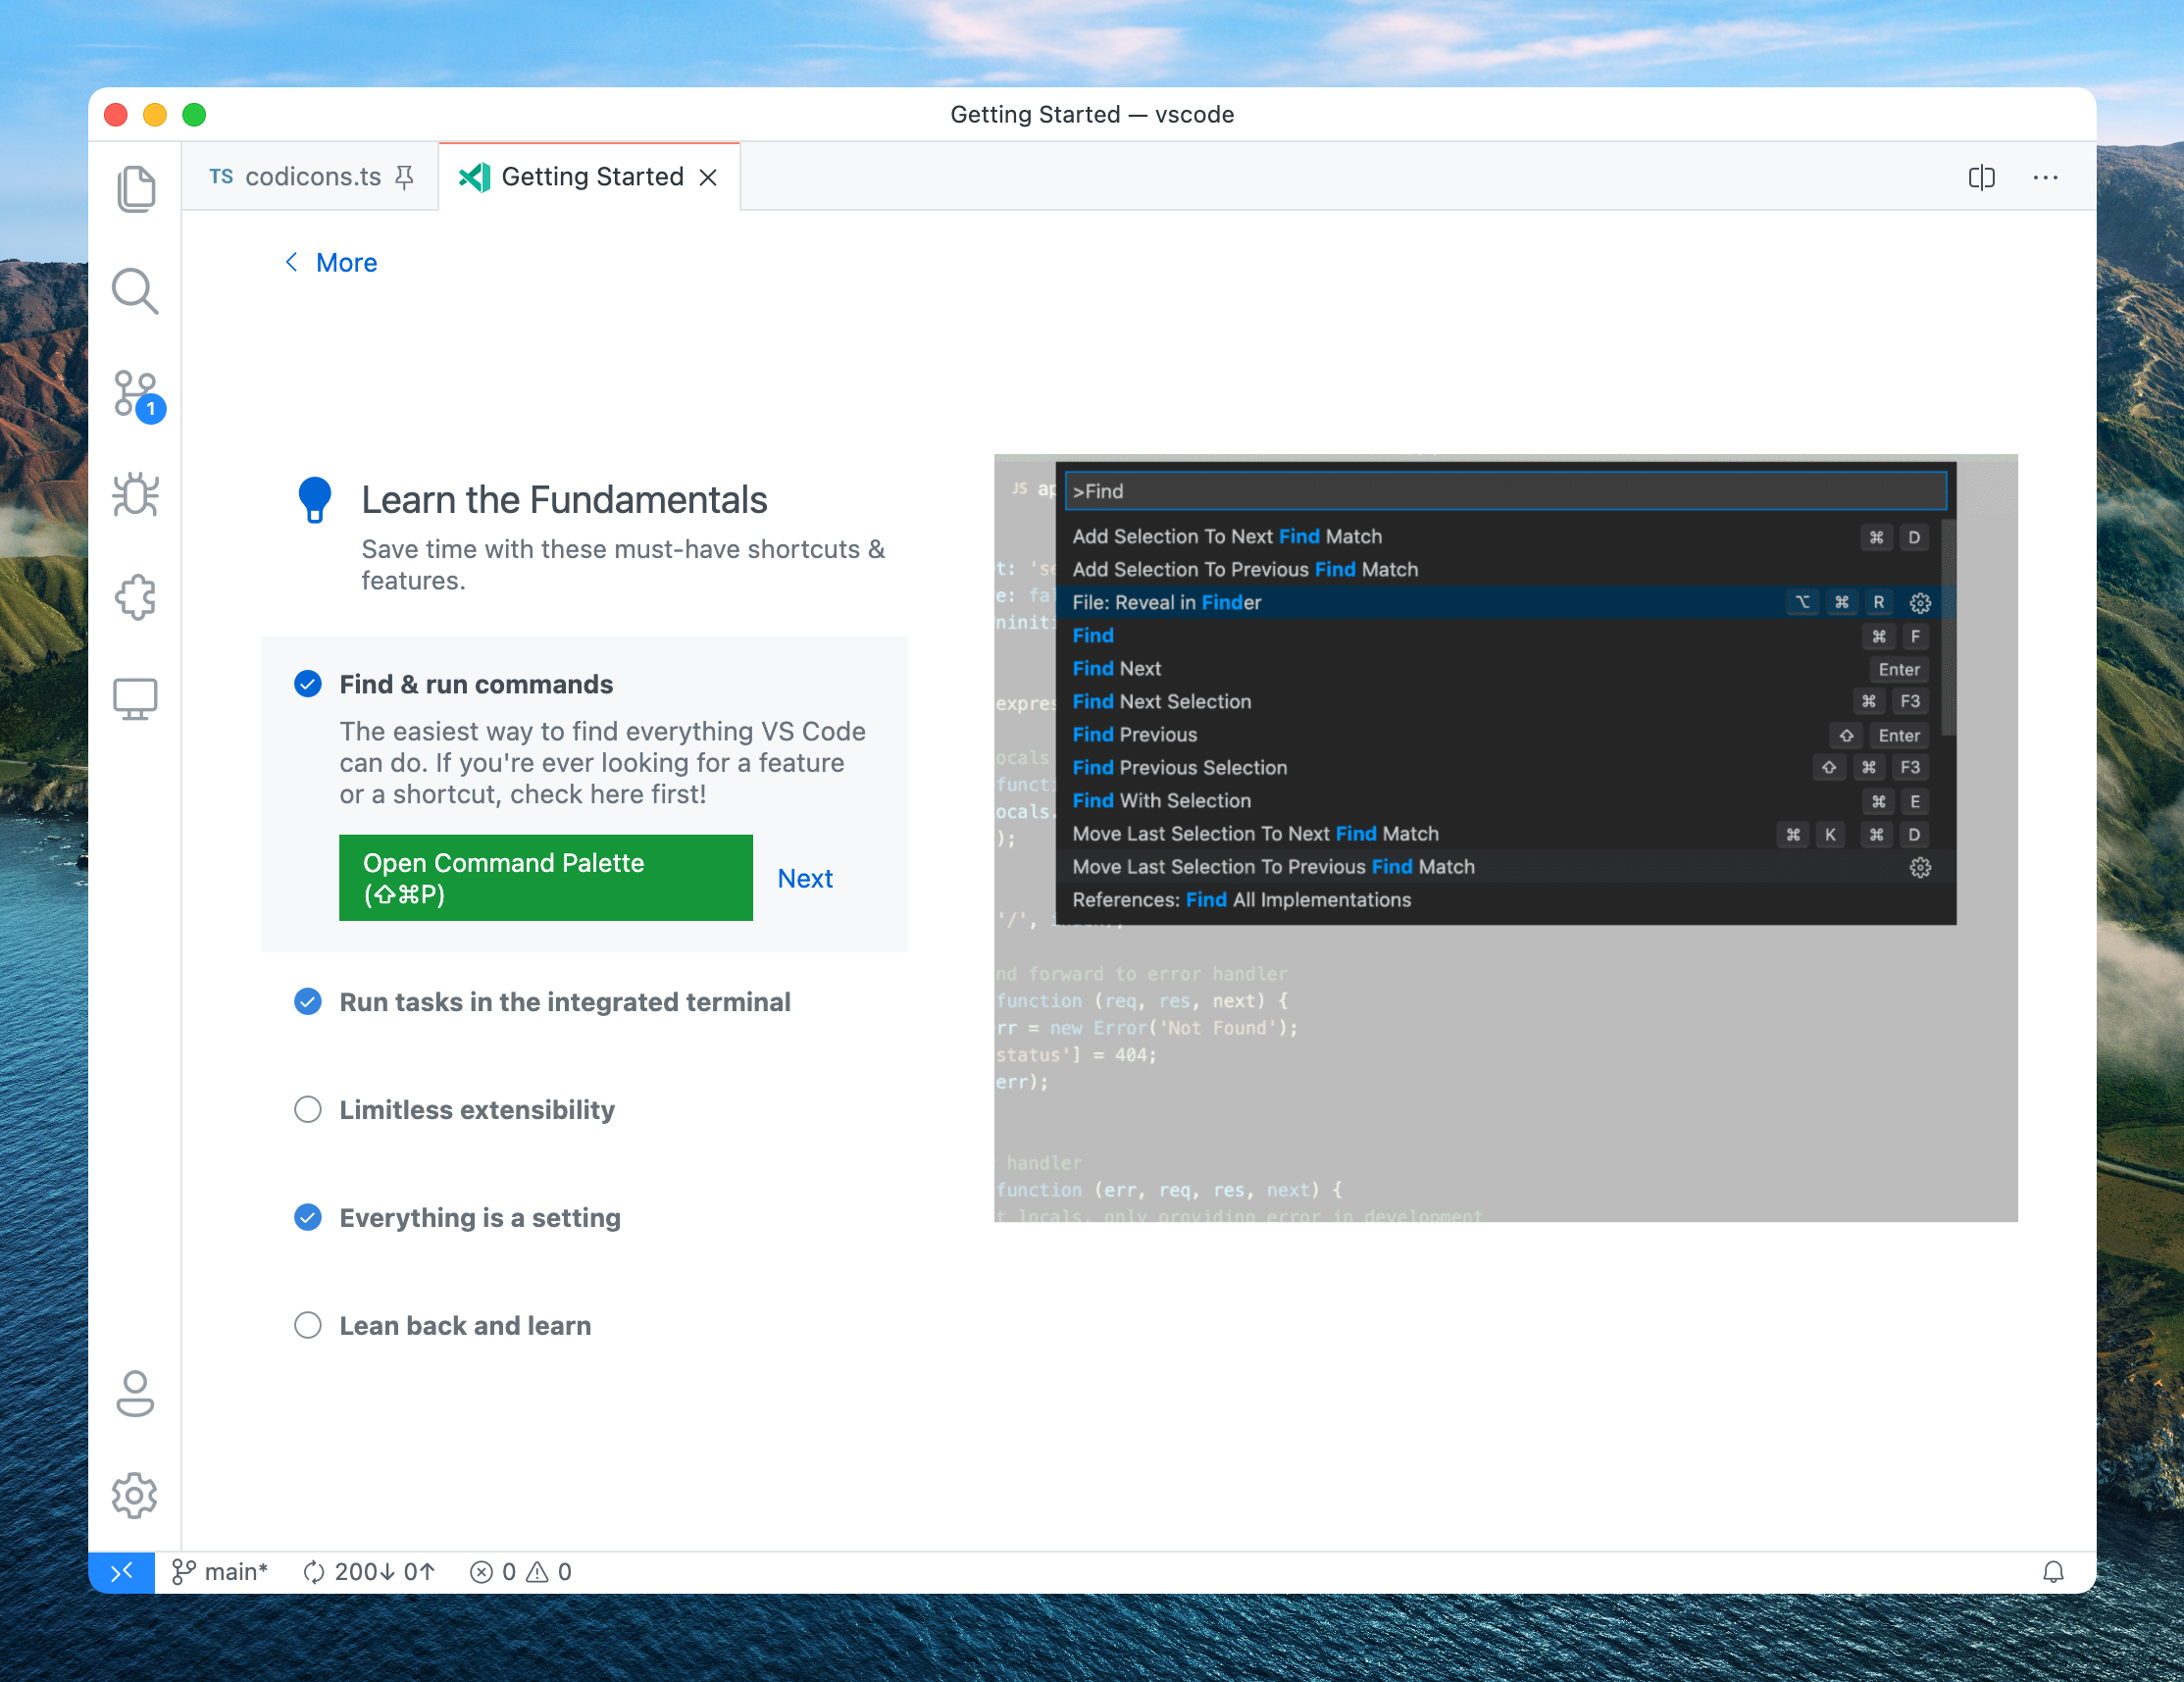Open the Manage gear icon
Viewport: 2184px width, 1682px height.
click(x=135, y=1495)
